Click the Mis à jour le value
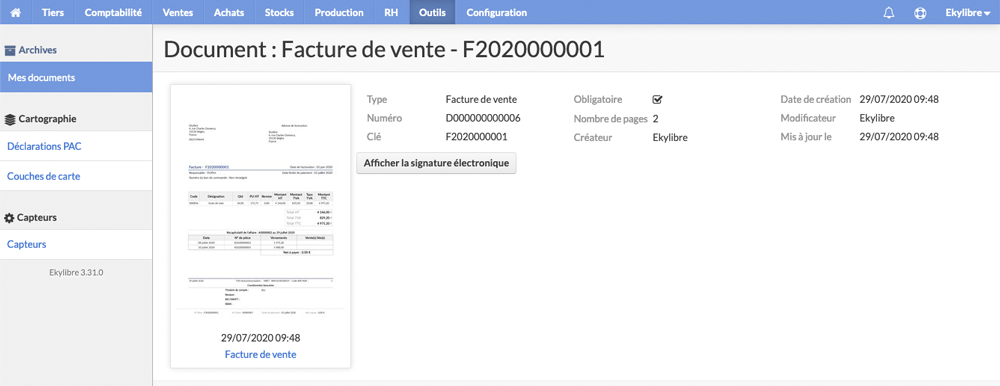This screenshot has height=386, width=1000. (x=899, y=137)
